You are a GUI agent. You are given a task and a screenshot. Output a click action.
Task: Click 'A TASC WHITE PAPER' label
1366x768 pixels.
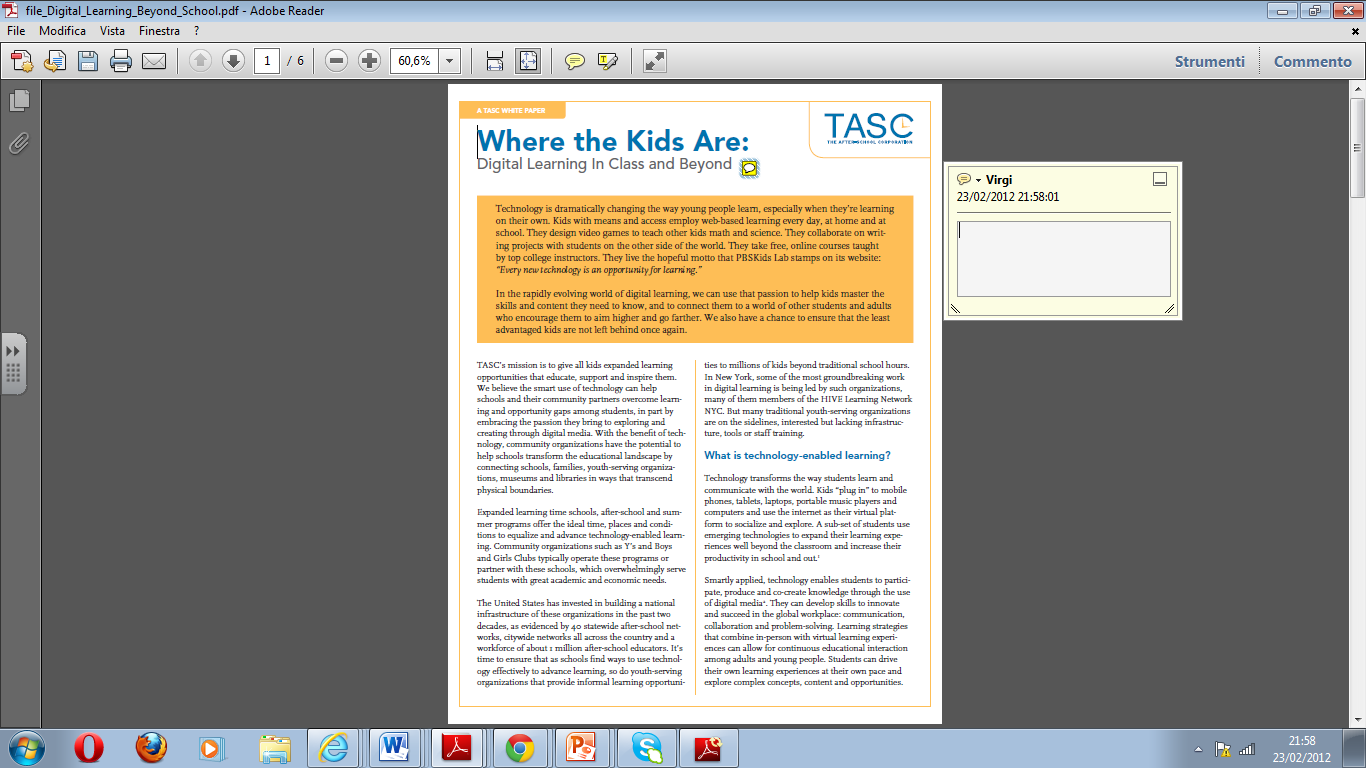point(511,110)
